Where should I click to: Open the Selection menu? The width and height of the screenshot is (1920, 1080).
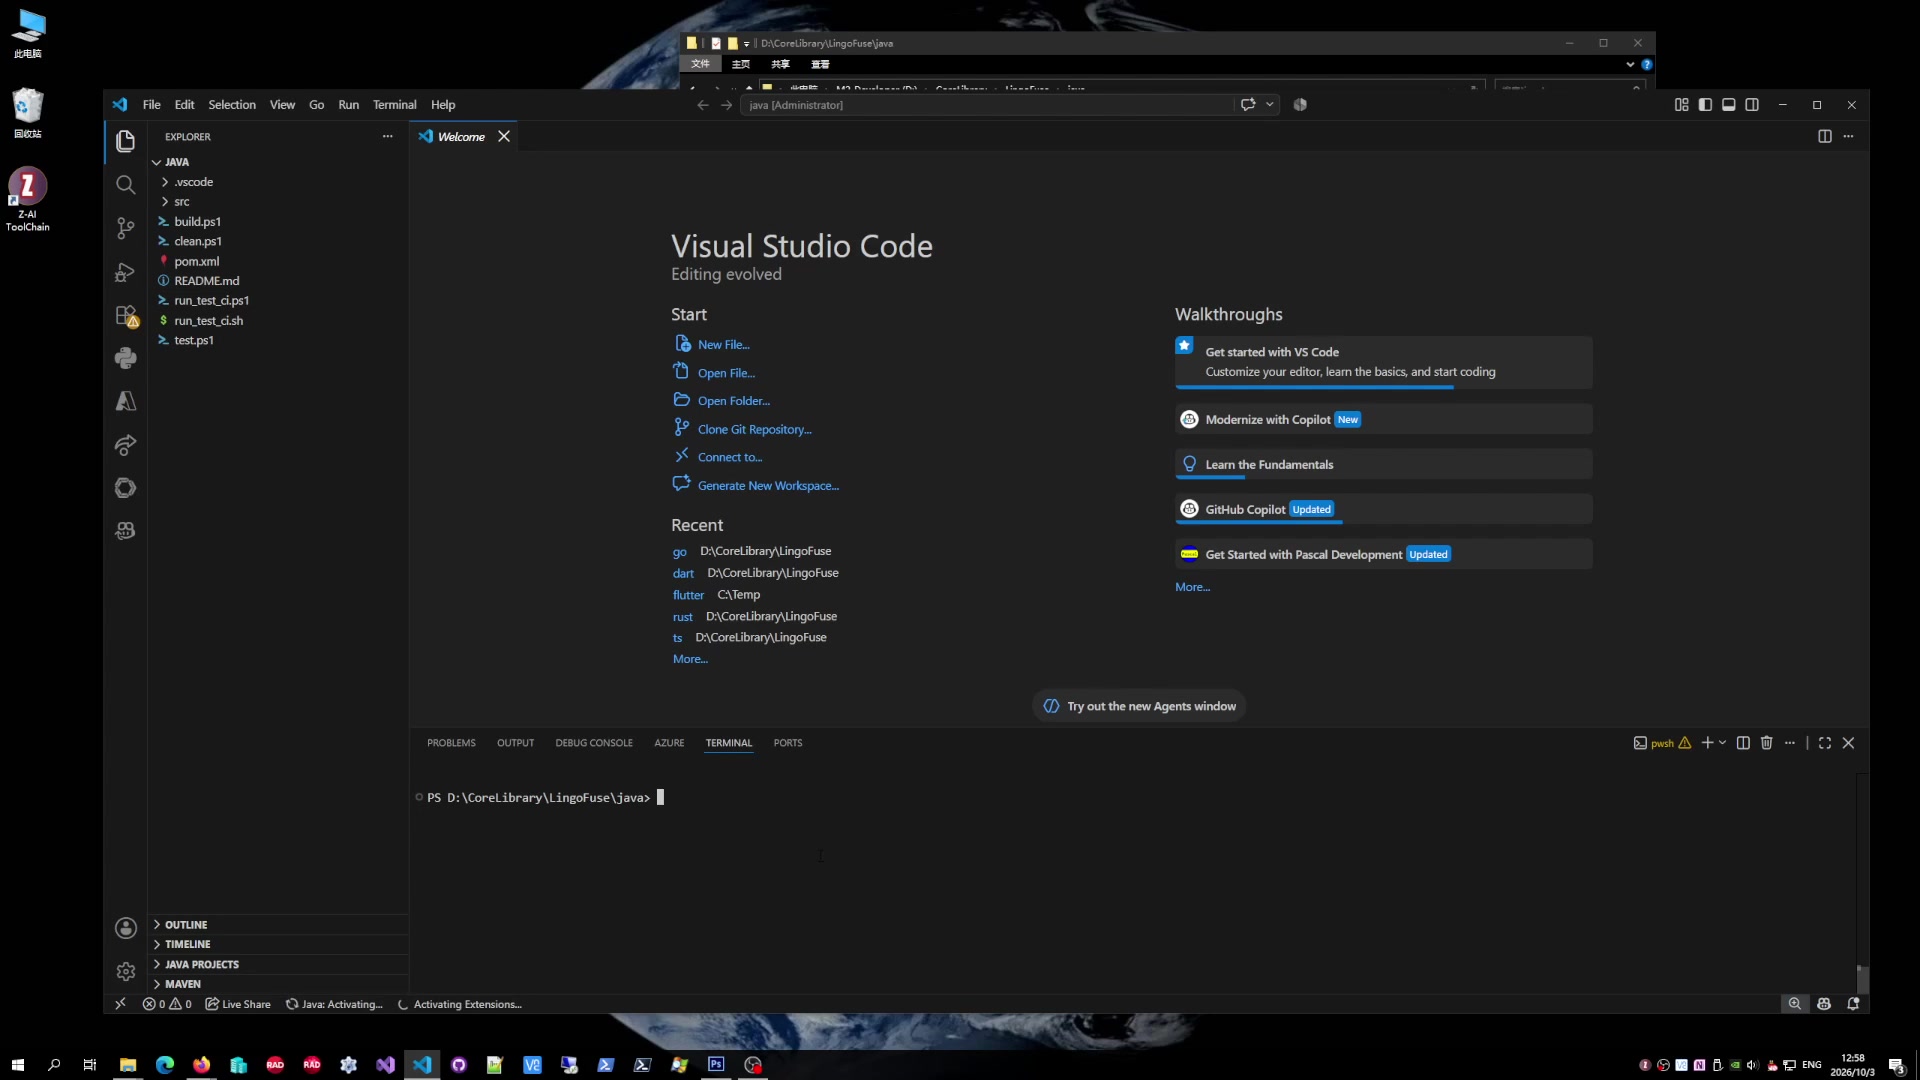(232, 105)
